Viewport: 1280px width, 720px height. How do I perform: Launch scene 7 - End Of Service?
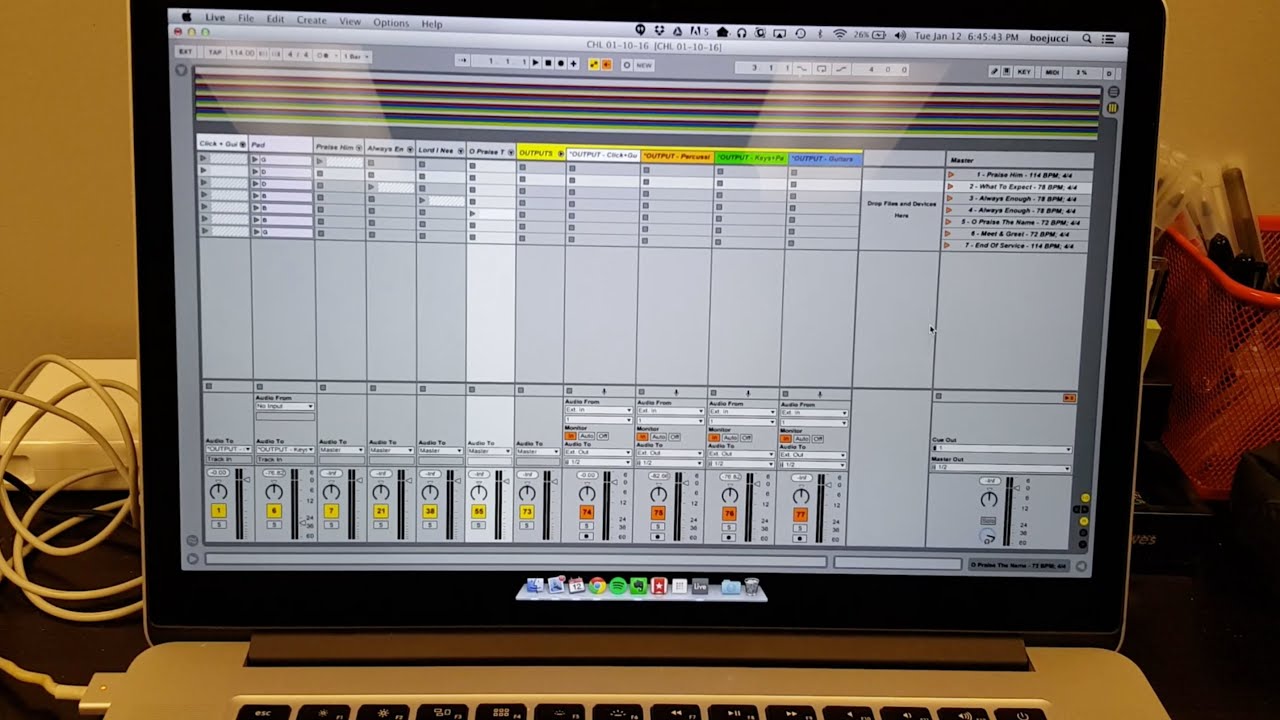pyautogui.click(x=947, y=245)
